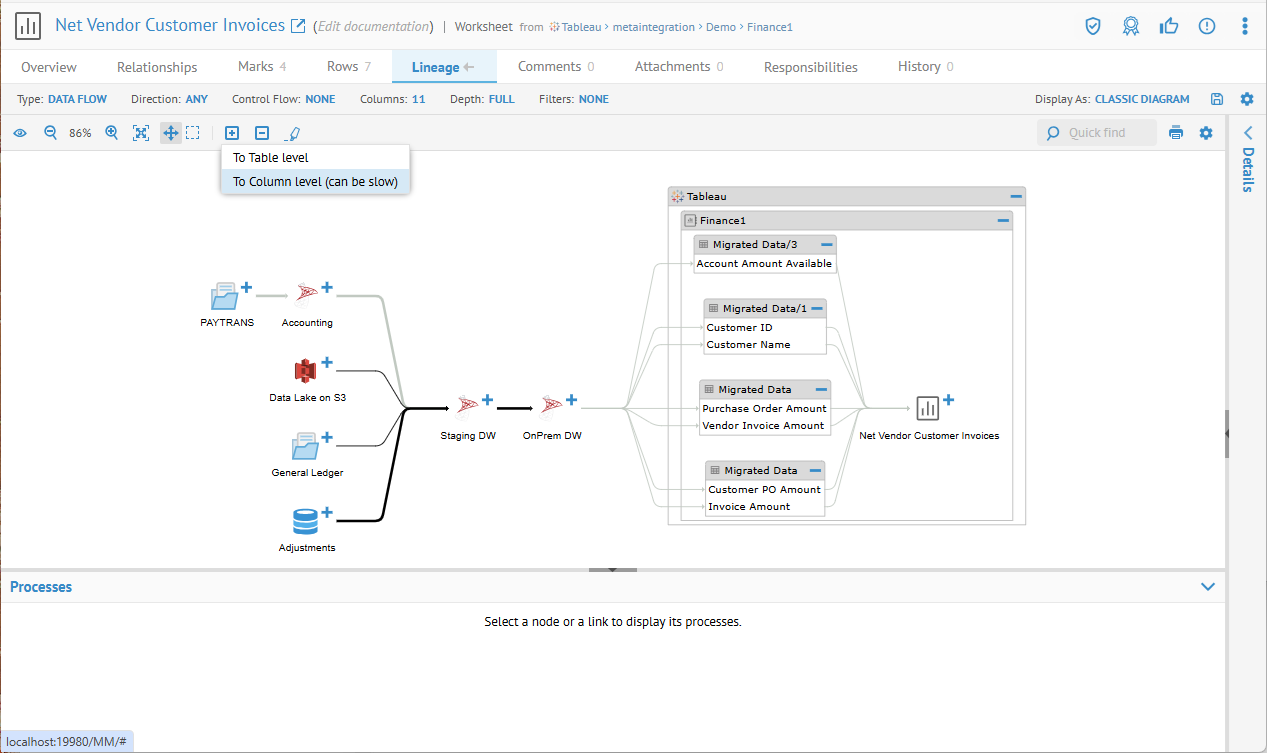Collapse the Processes panel chevron
Screen dimensions: 1267x753
[x=1208, y=587]
